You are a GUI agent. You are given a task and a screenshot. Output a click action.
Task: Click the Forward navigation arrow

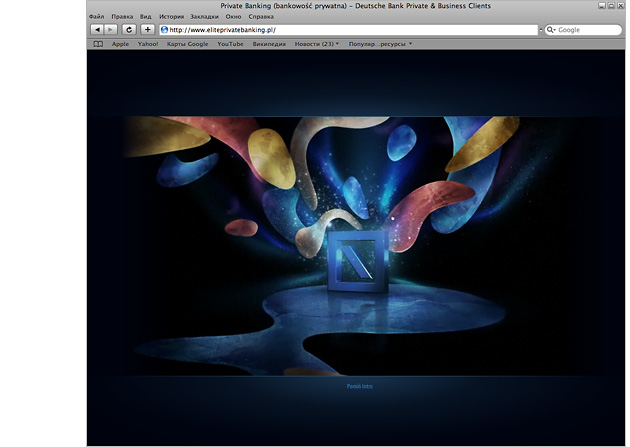click(x=110, y=30)
